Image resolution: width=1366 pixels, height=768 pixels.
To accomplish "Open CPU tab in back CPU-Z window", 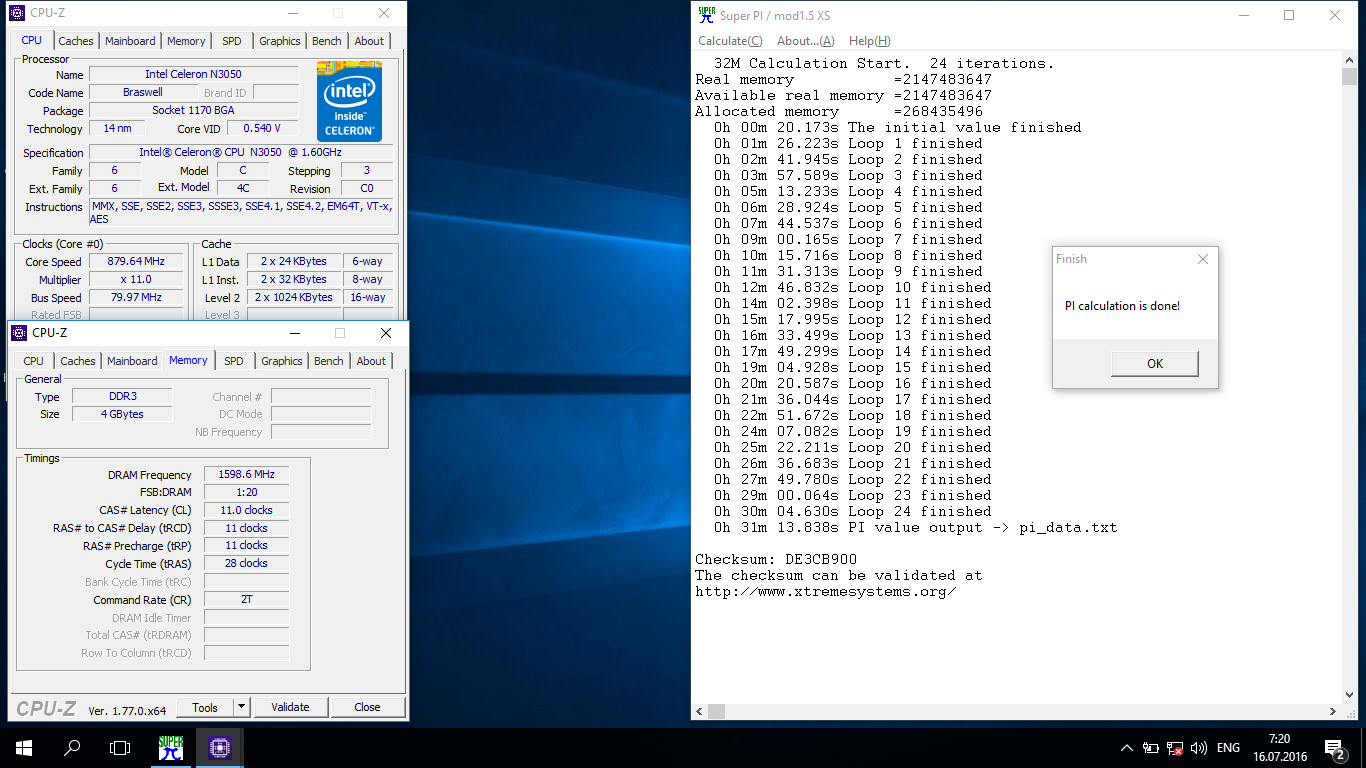I will pyautogui.click(x=32, y=40).
